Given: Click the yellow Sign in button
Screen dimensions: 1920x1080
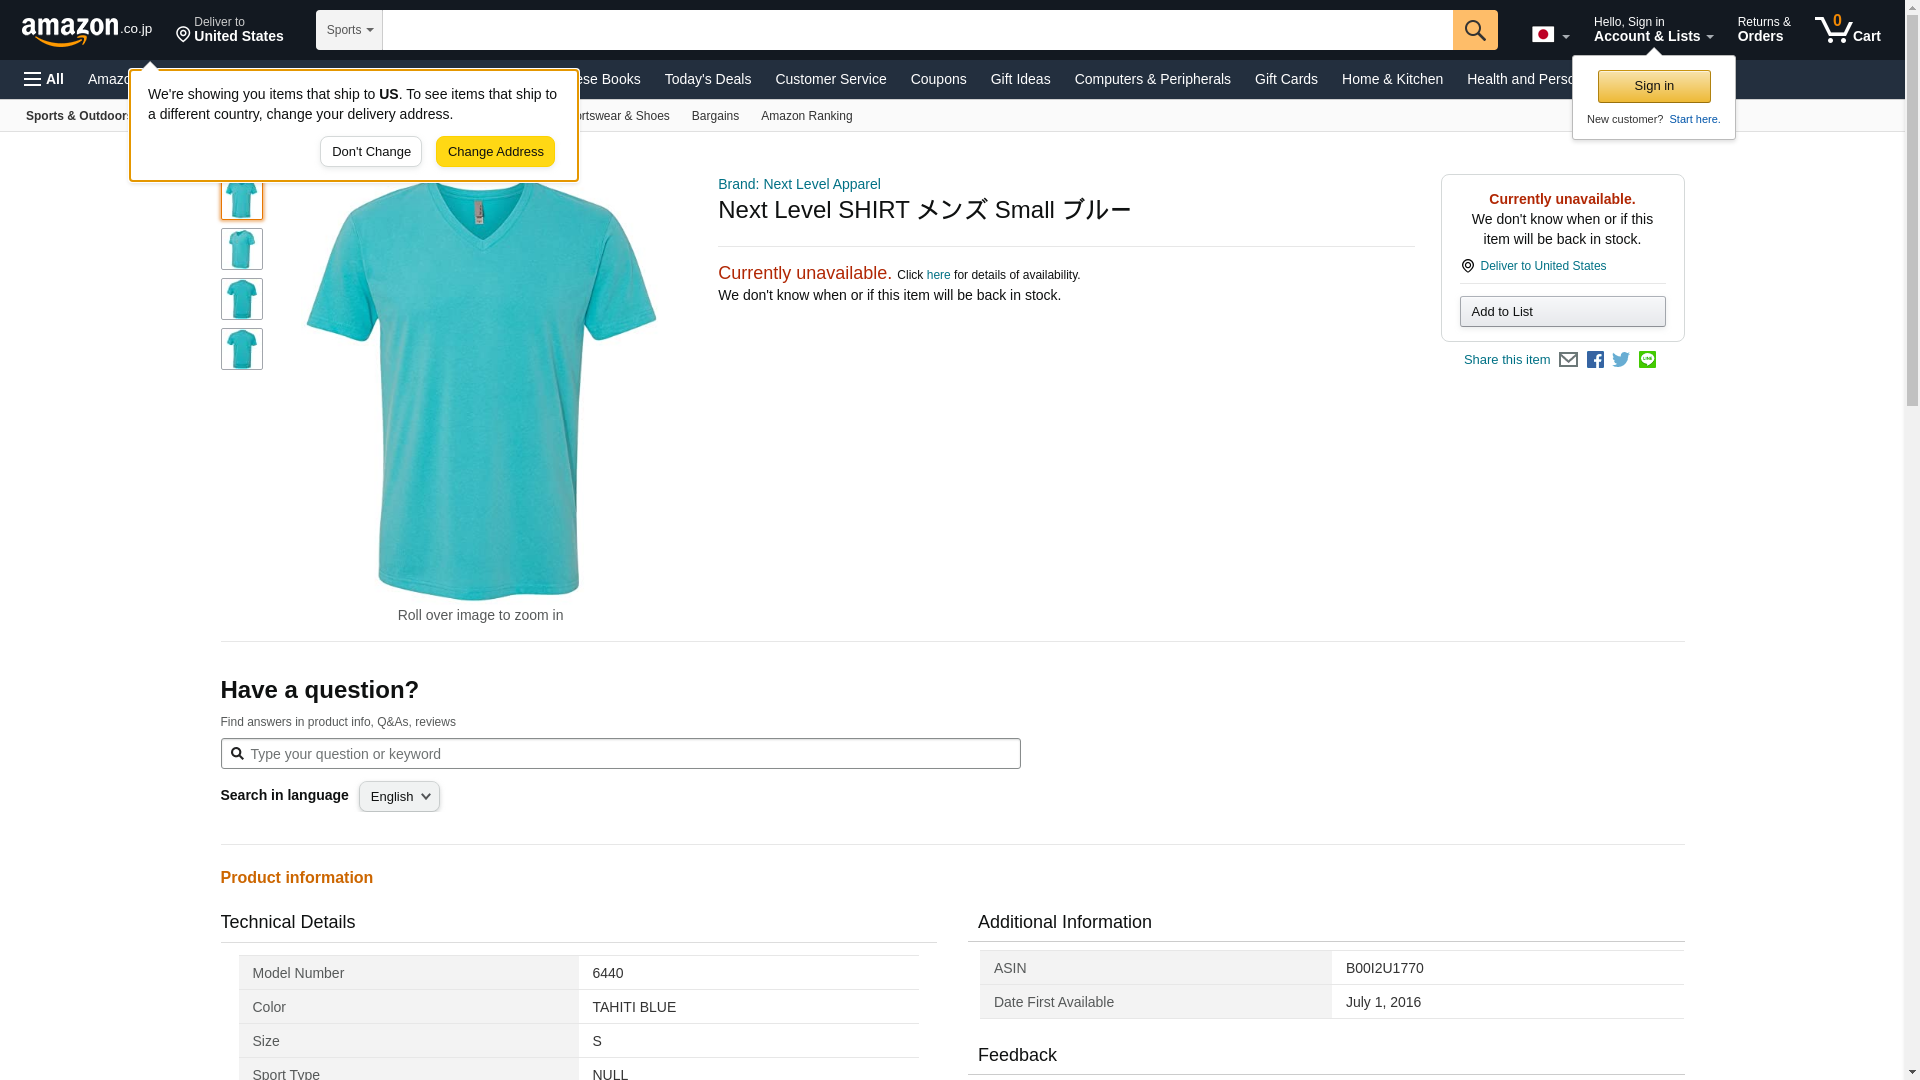Looking at the screenshot, I should coord(1653,86).
